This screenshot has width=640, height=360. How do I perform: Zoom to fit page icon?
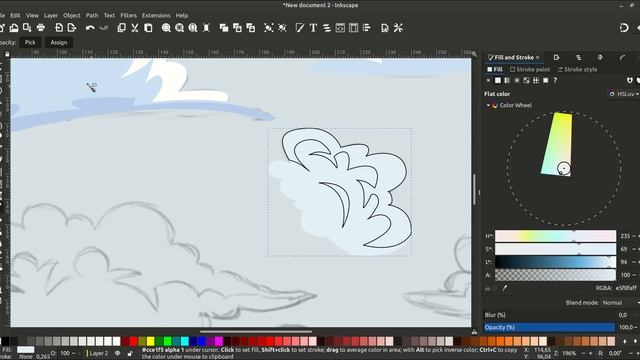[x=193, y=28]
